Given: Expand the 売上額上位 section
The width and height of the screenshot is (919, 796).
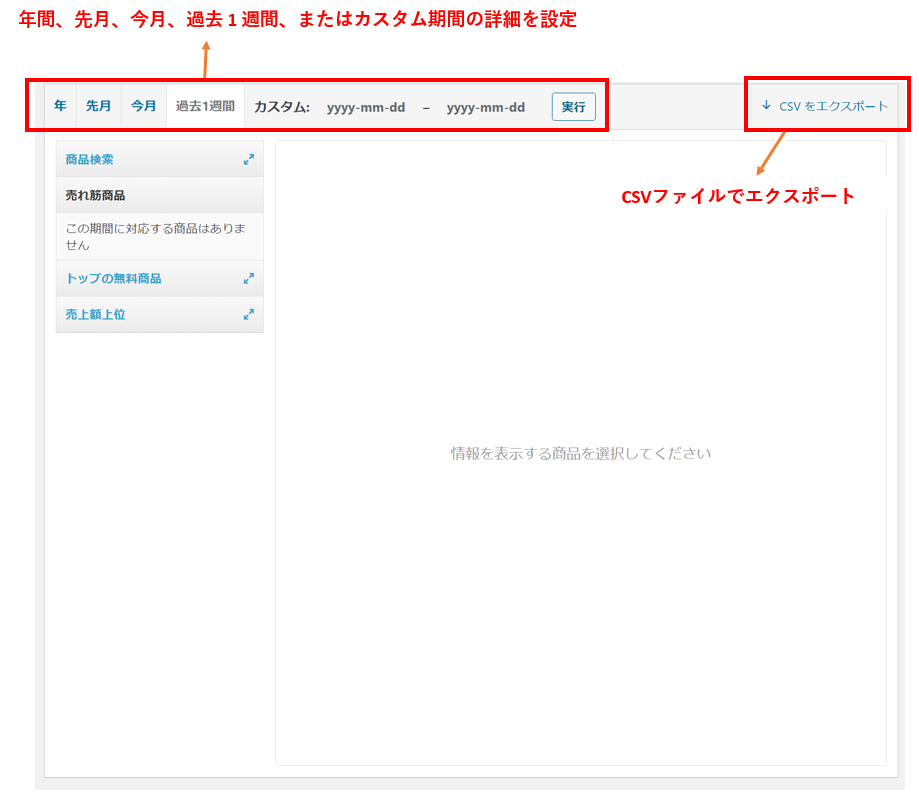Looking at the screenshot, I should pyautogui.click(x=96, y=314).
